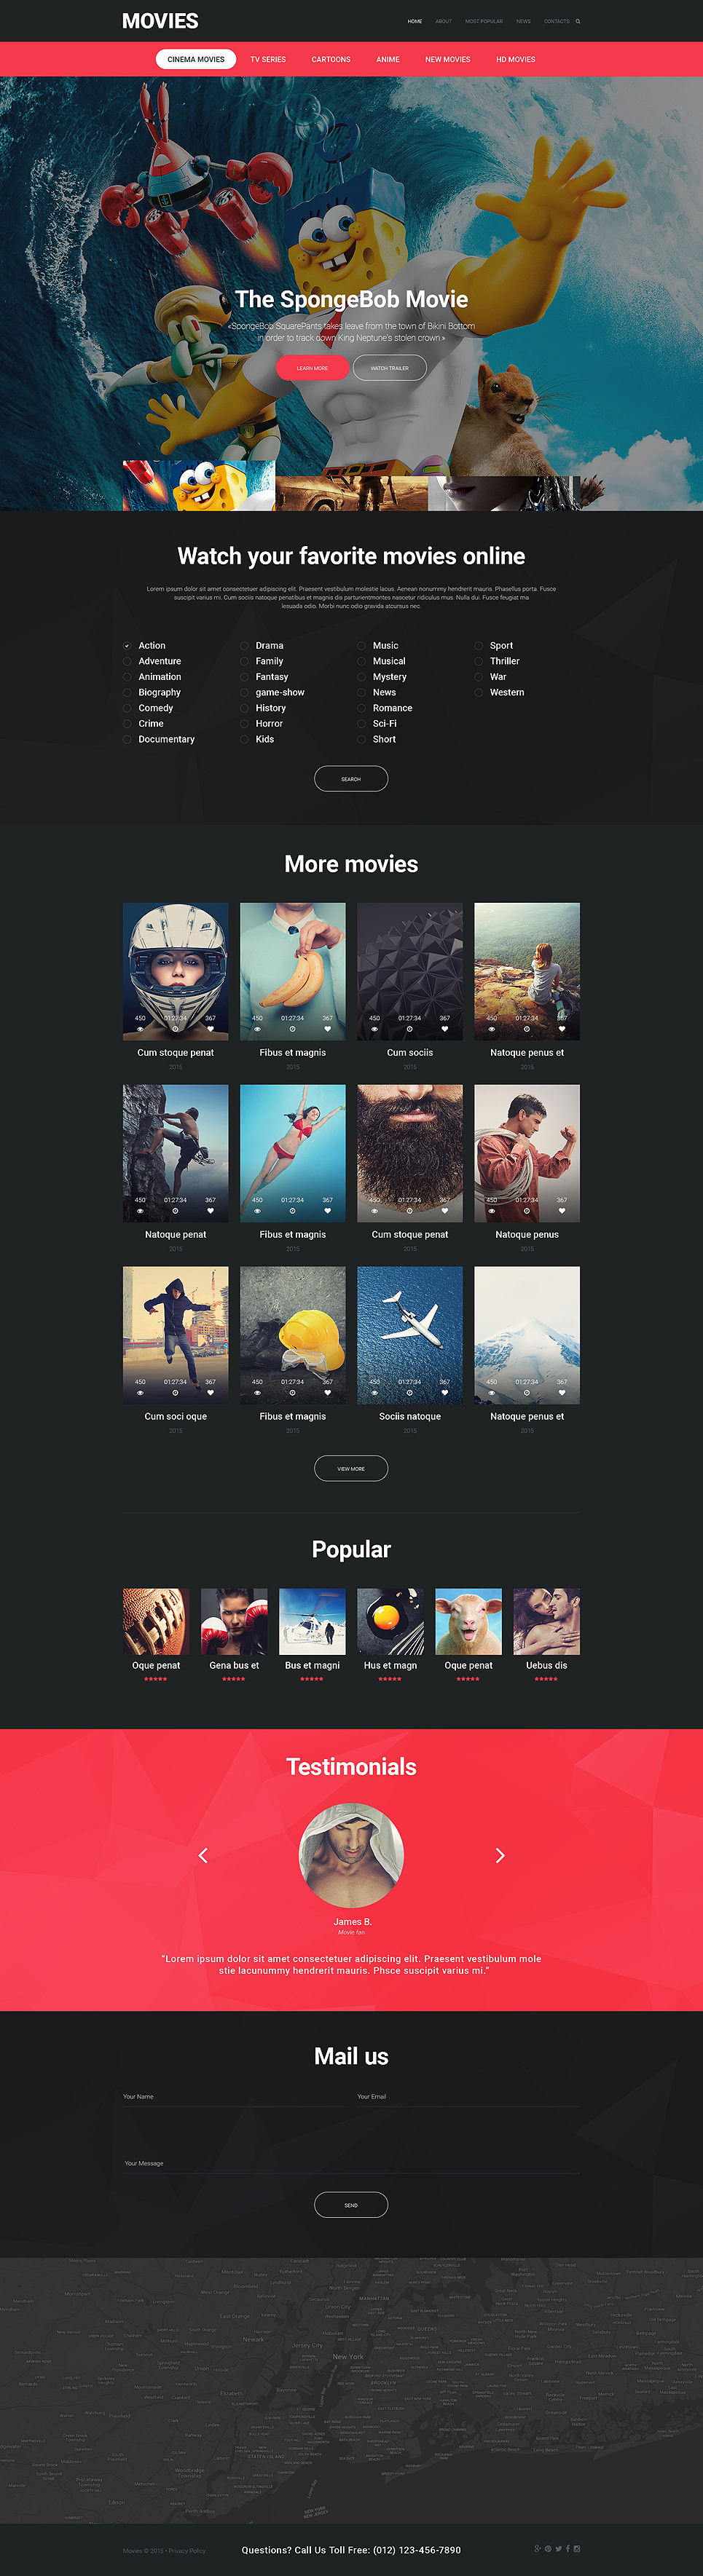703x2576 pixels.
Task: Click the Watch Trailer button
Action: pos(390,368)
